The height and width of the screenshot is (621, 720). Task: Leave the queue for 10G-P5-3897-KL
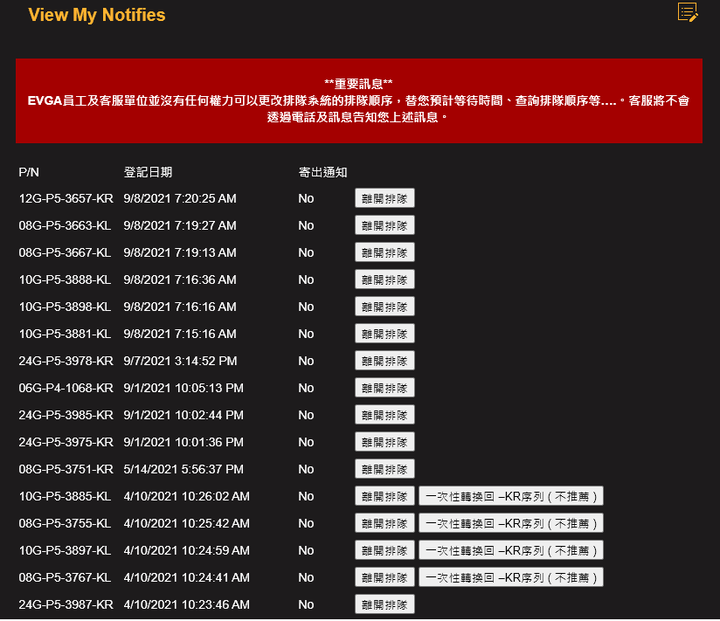coord(385,551)
